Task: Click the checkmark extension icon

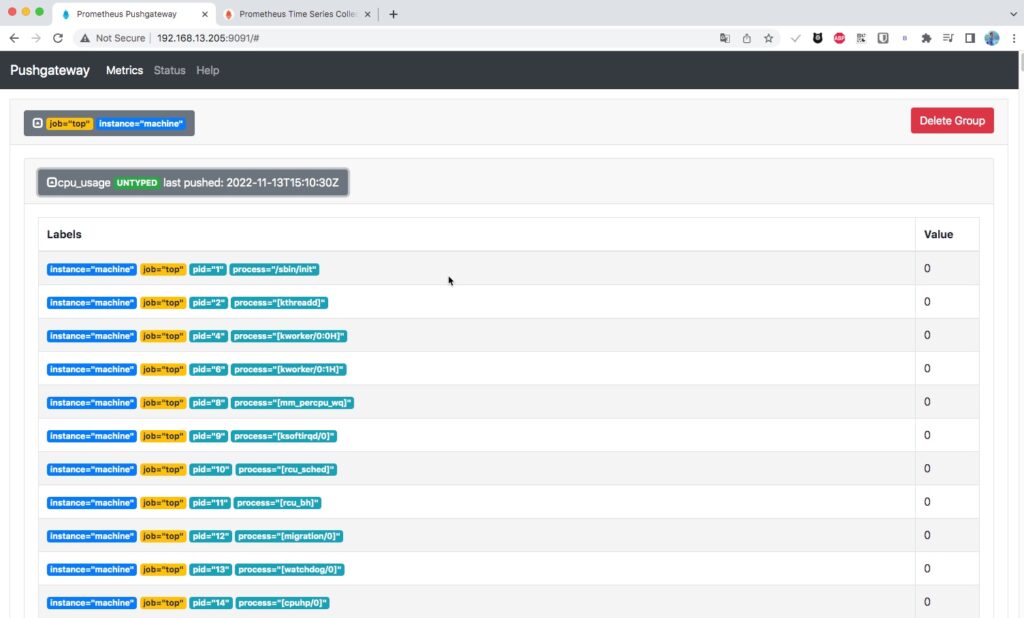Action: [795, 38]
